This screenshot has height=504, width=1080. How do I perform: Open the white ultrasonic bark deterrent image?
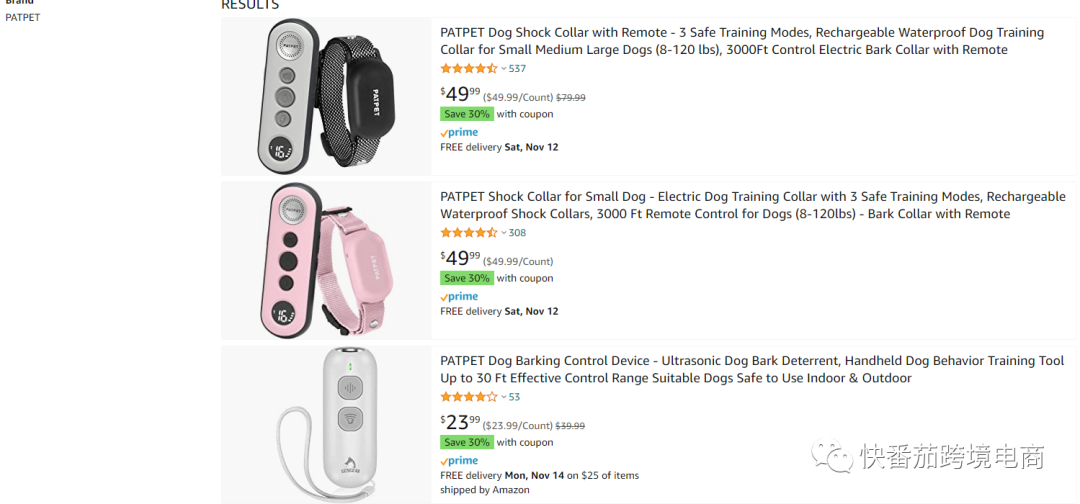pos(326,425)
